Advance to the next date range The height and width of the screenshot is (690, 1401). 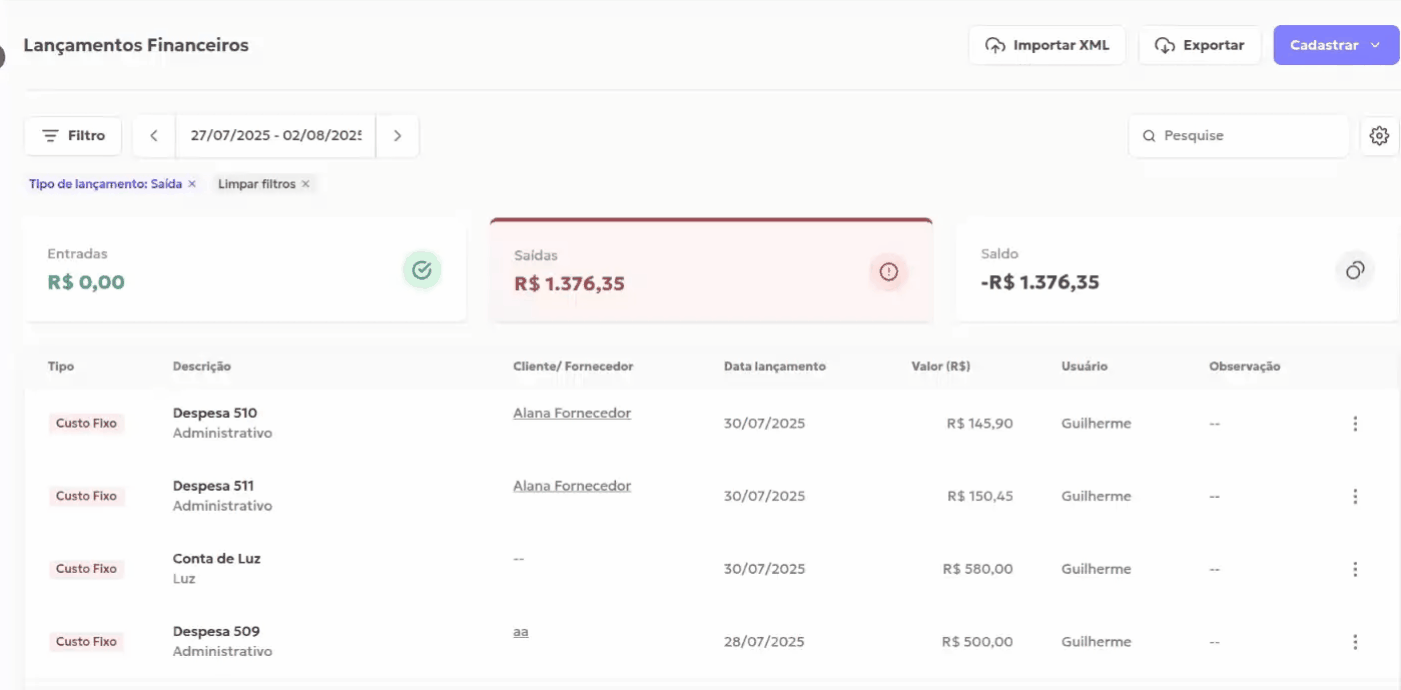coord(397,136)
